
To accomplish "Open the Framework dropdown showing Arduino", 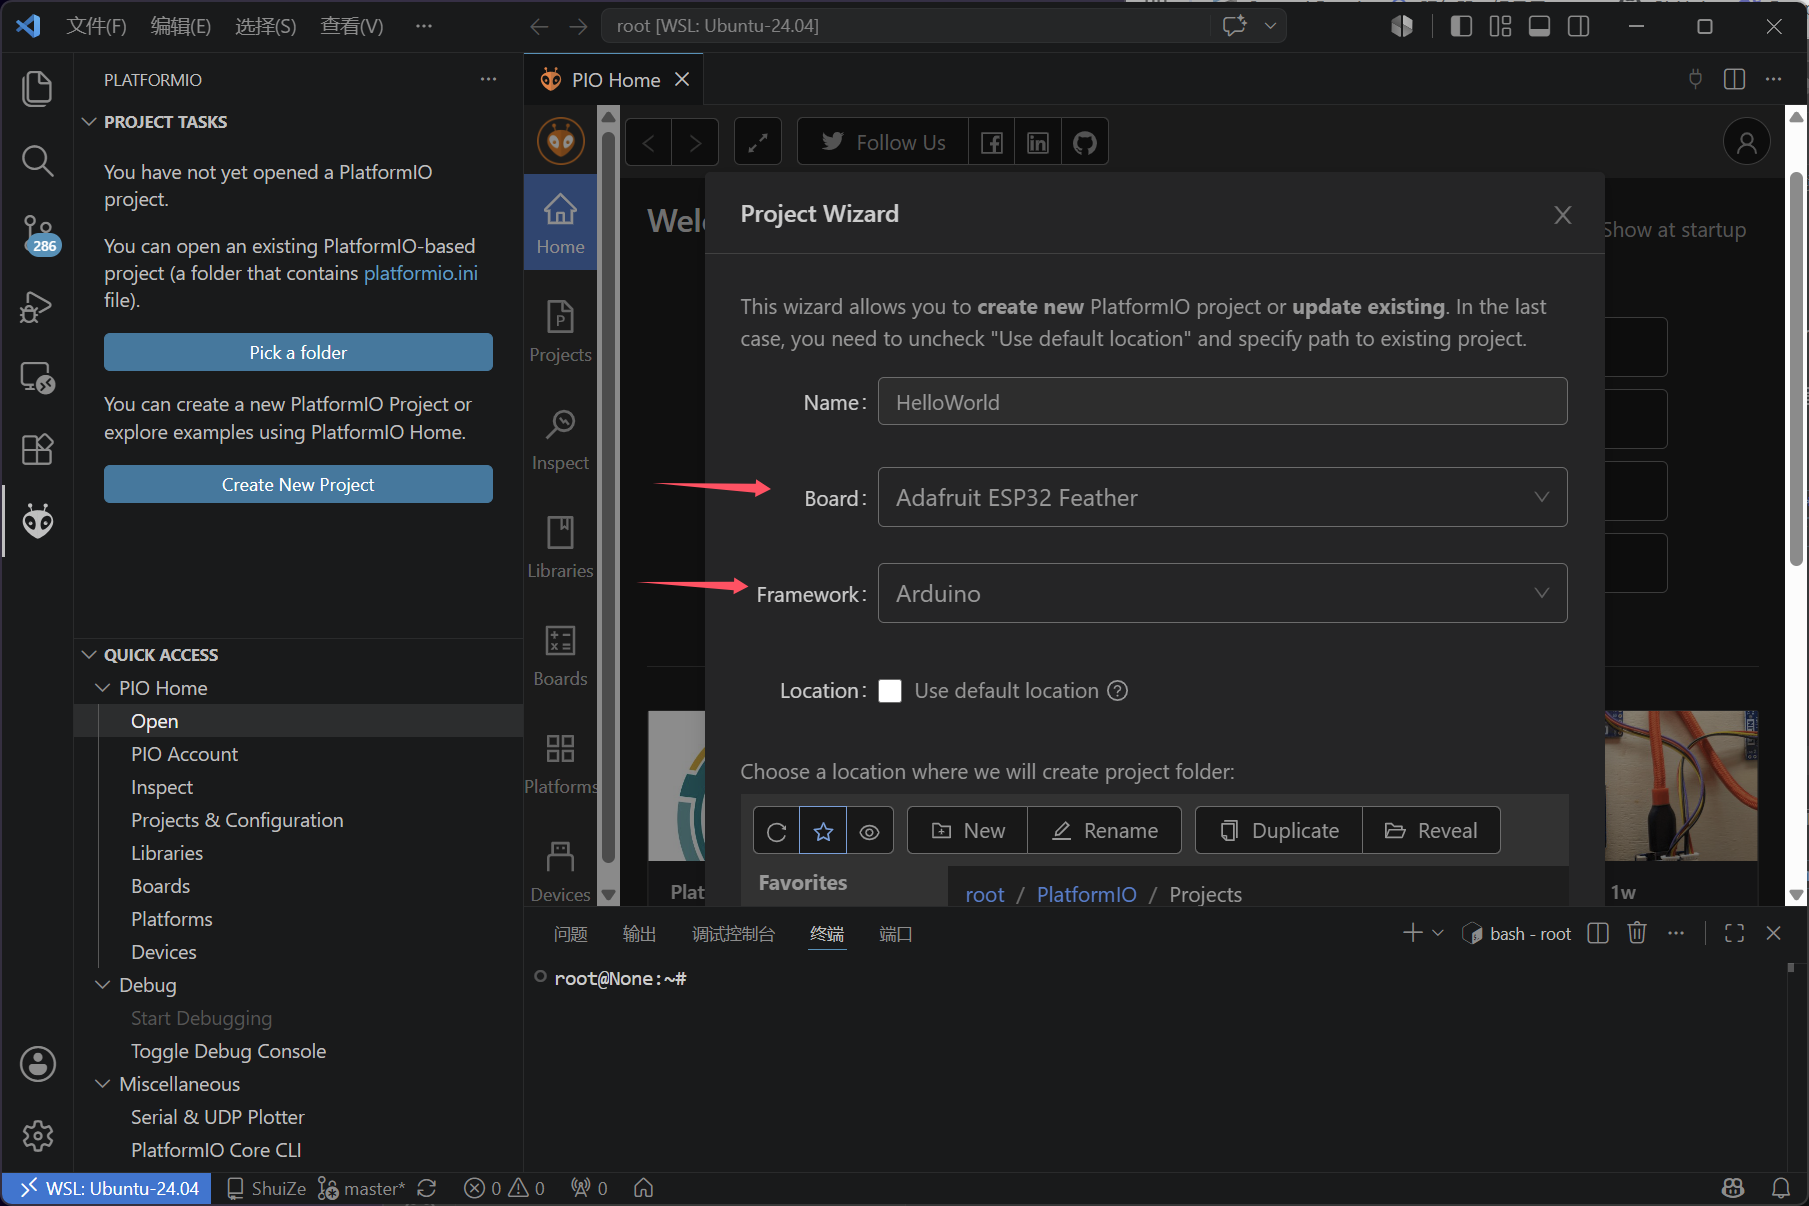I will pyautogui.click(x=1222, y=593).
